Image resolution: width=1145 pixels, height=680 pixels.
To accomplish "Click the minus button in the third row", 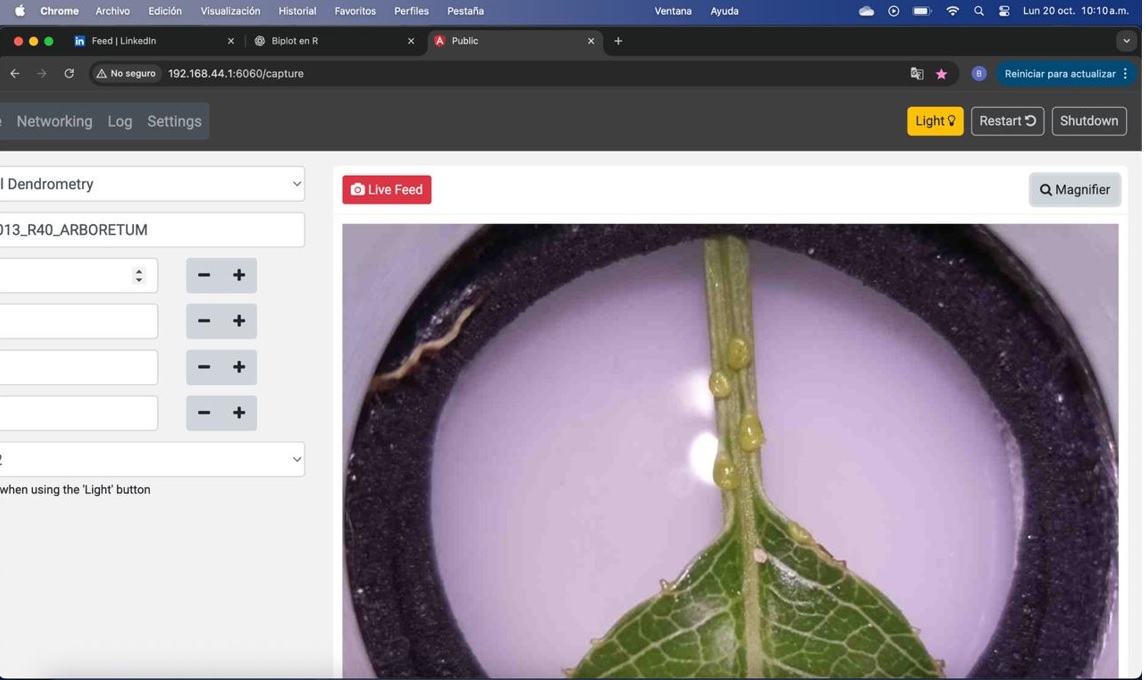I will pyautogui.click(x=204, y=367).
